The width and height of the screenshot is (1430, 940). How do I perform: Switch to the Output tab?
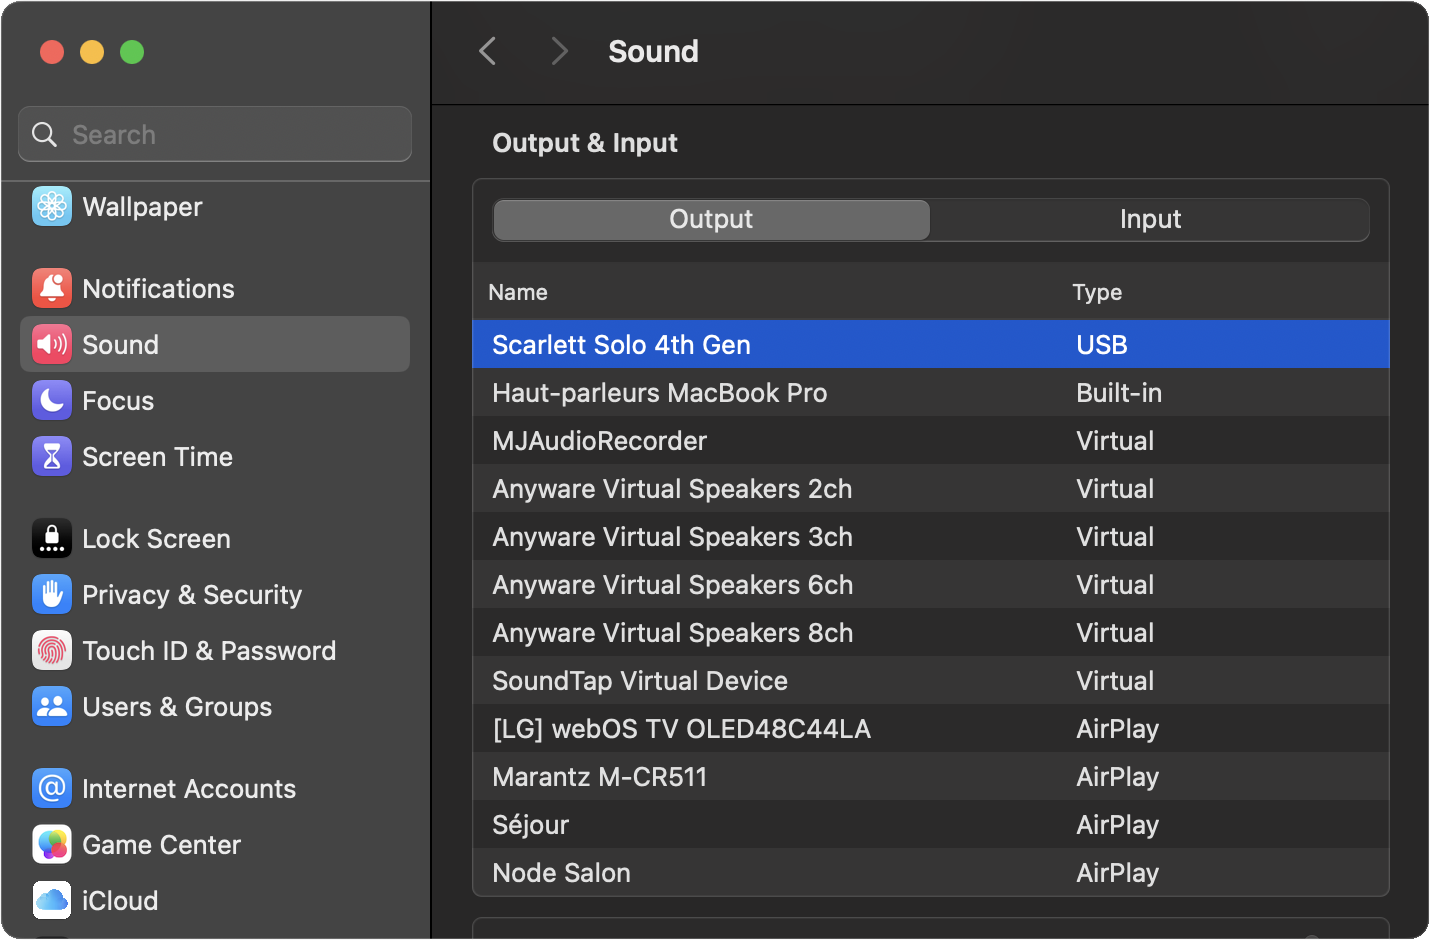click(x=711, y=220)
